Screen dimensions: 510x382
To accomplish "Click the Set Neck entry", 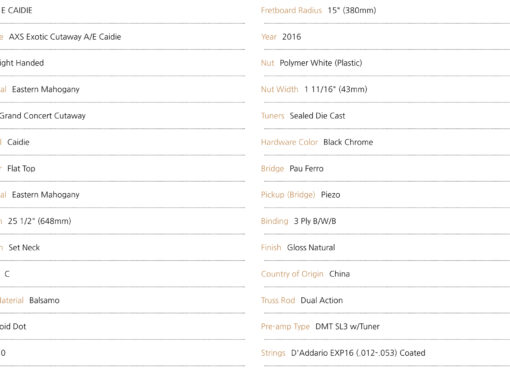I will 24,247.
